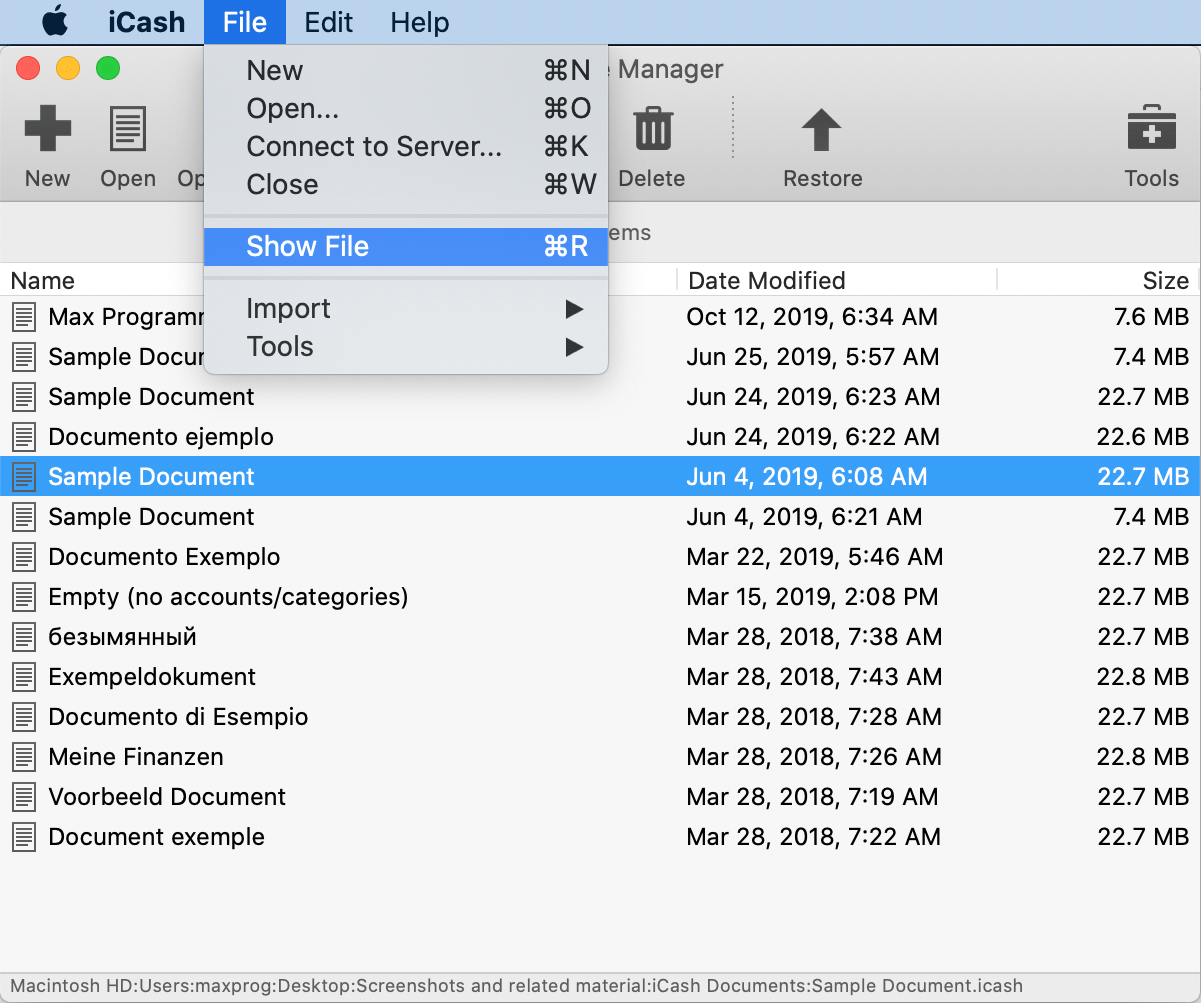1201x1003 pixels.
Task: Click the Jun 24, 2019, 6:23 AM date
Action: point(813,397)
